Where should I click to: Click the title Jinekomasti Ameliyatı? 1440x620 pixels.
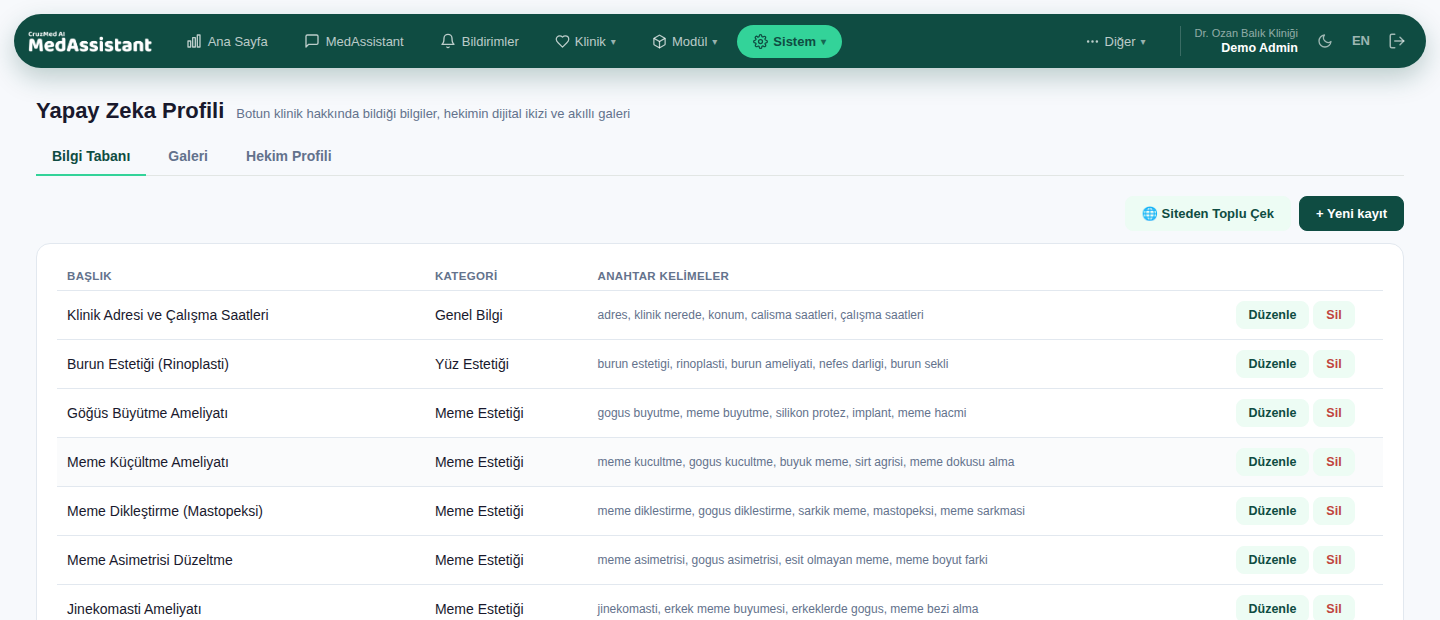134,609
